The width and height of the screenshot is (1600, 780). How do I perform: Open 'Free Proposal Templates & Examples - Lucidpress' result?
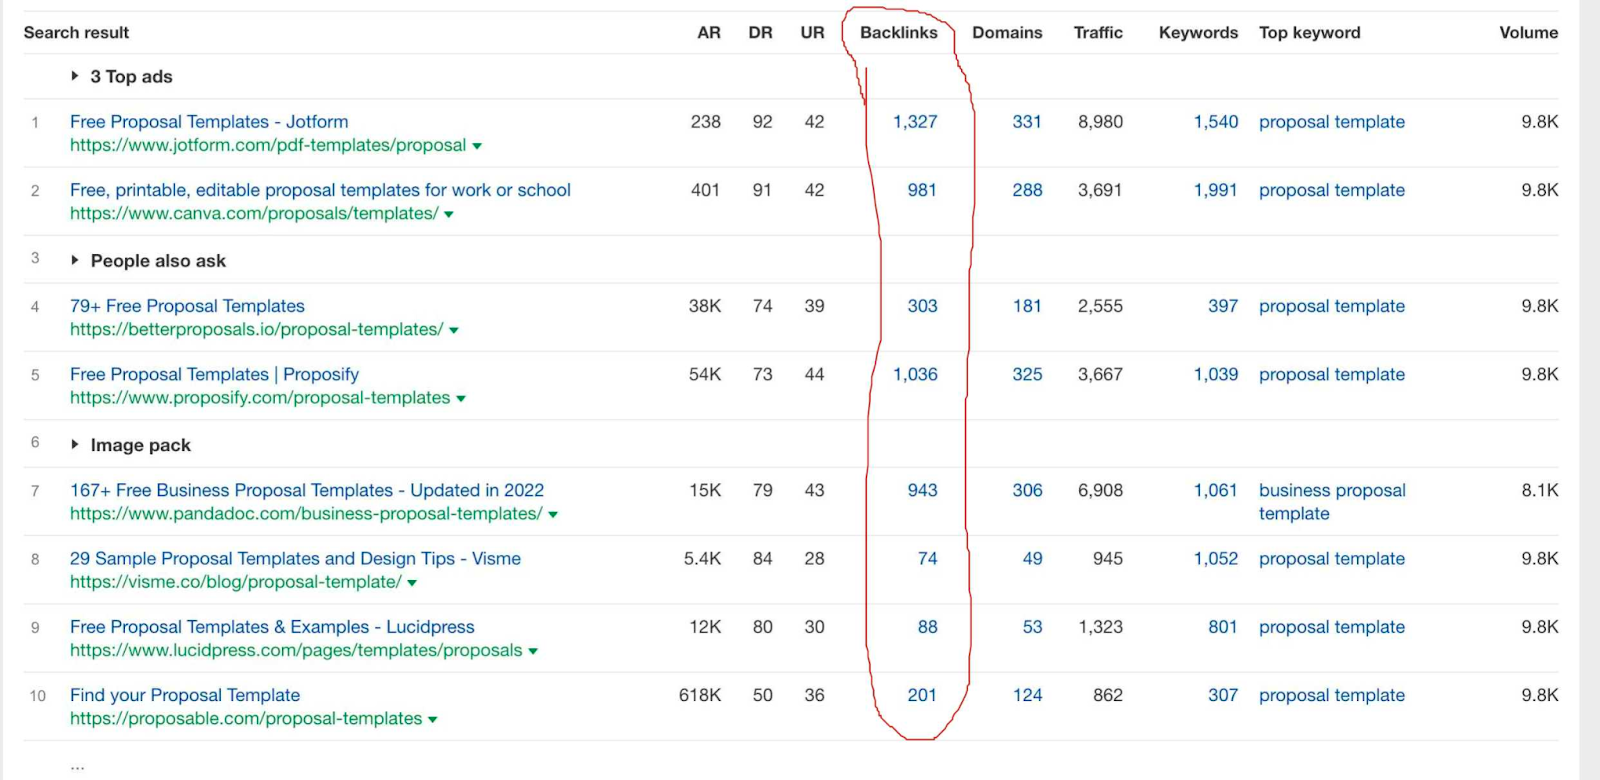[x=272, y=626]
